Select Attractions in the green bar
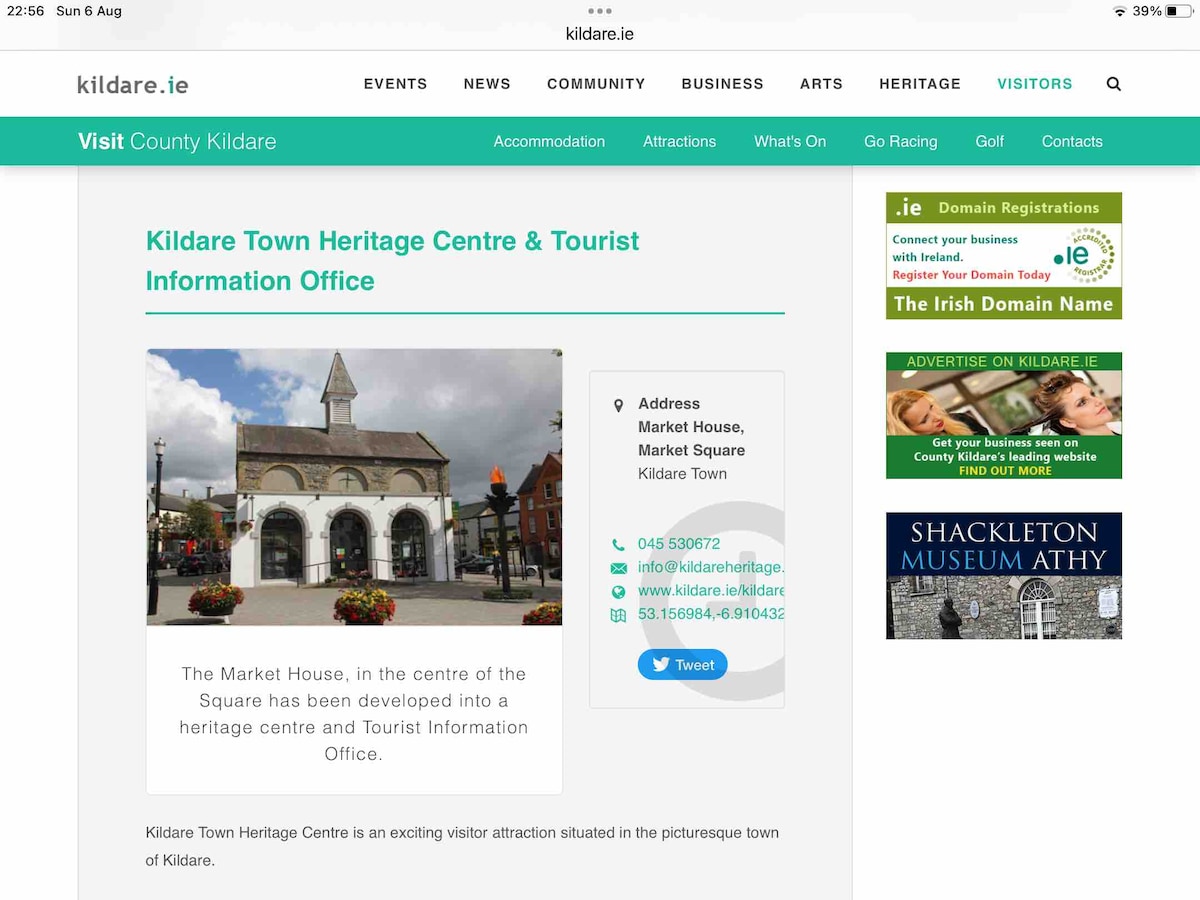1200x900 pixels. (x=679, y=141)
